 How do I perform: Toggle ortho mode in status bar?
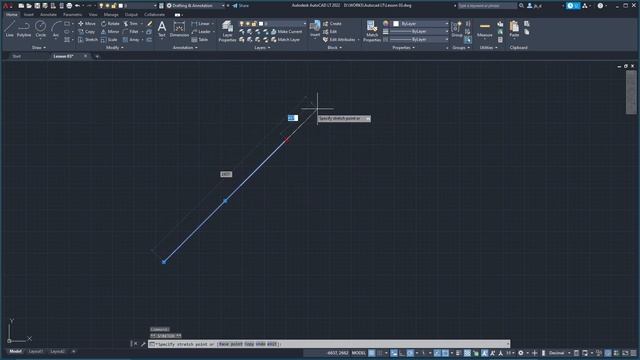pos(402,353)
